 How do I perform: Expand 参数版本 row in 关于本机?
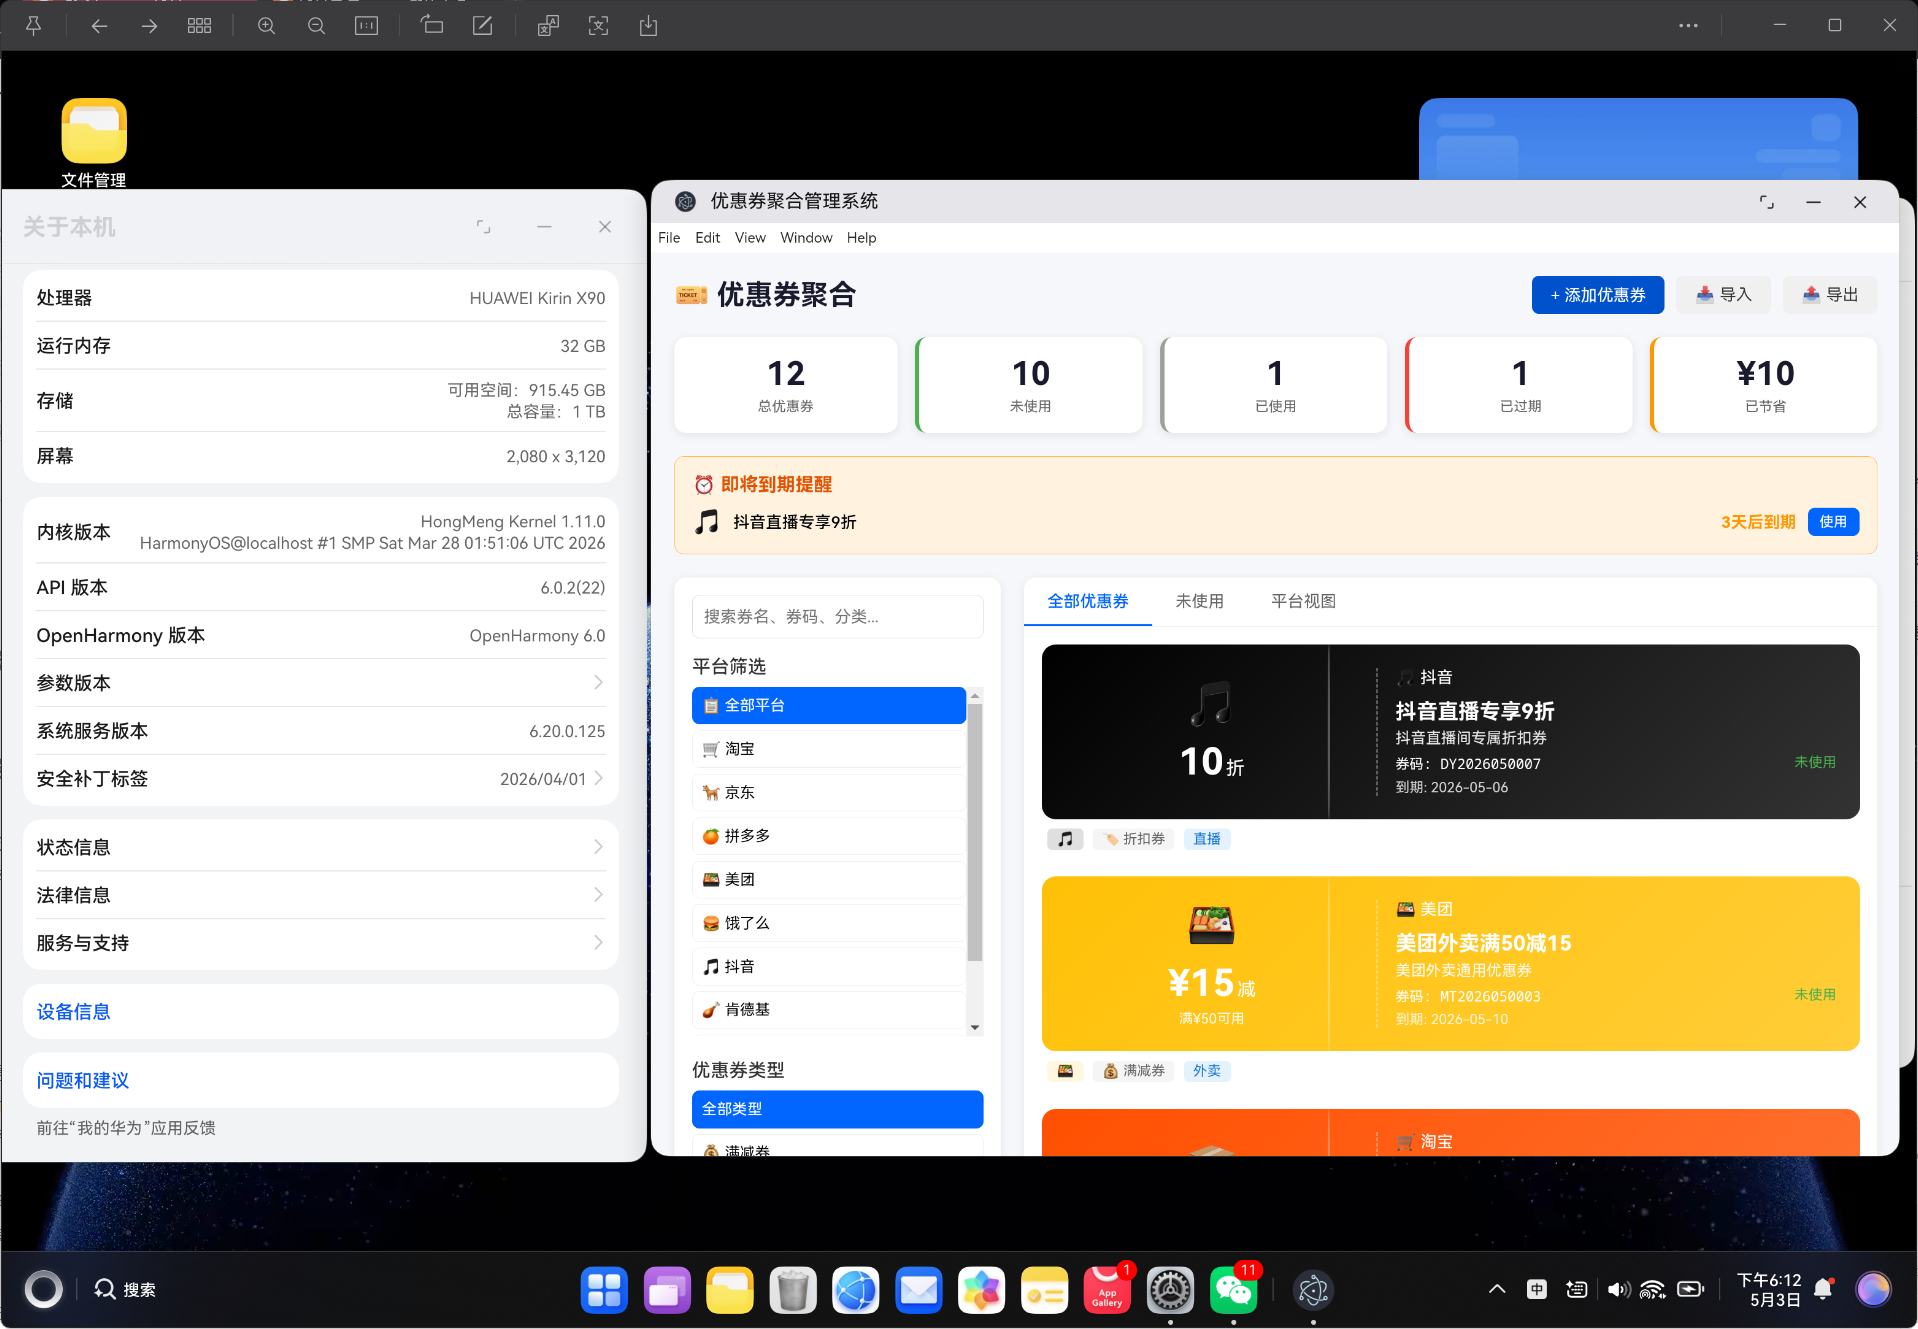[320, 683]
